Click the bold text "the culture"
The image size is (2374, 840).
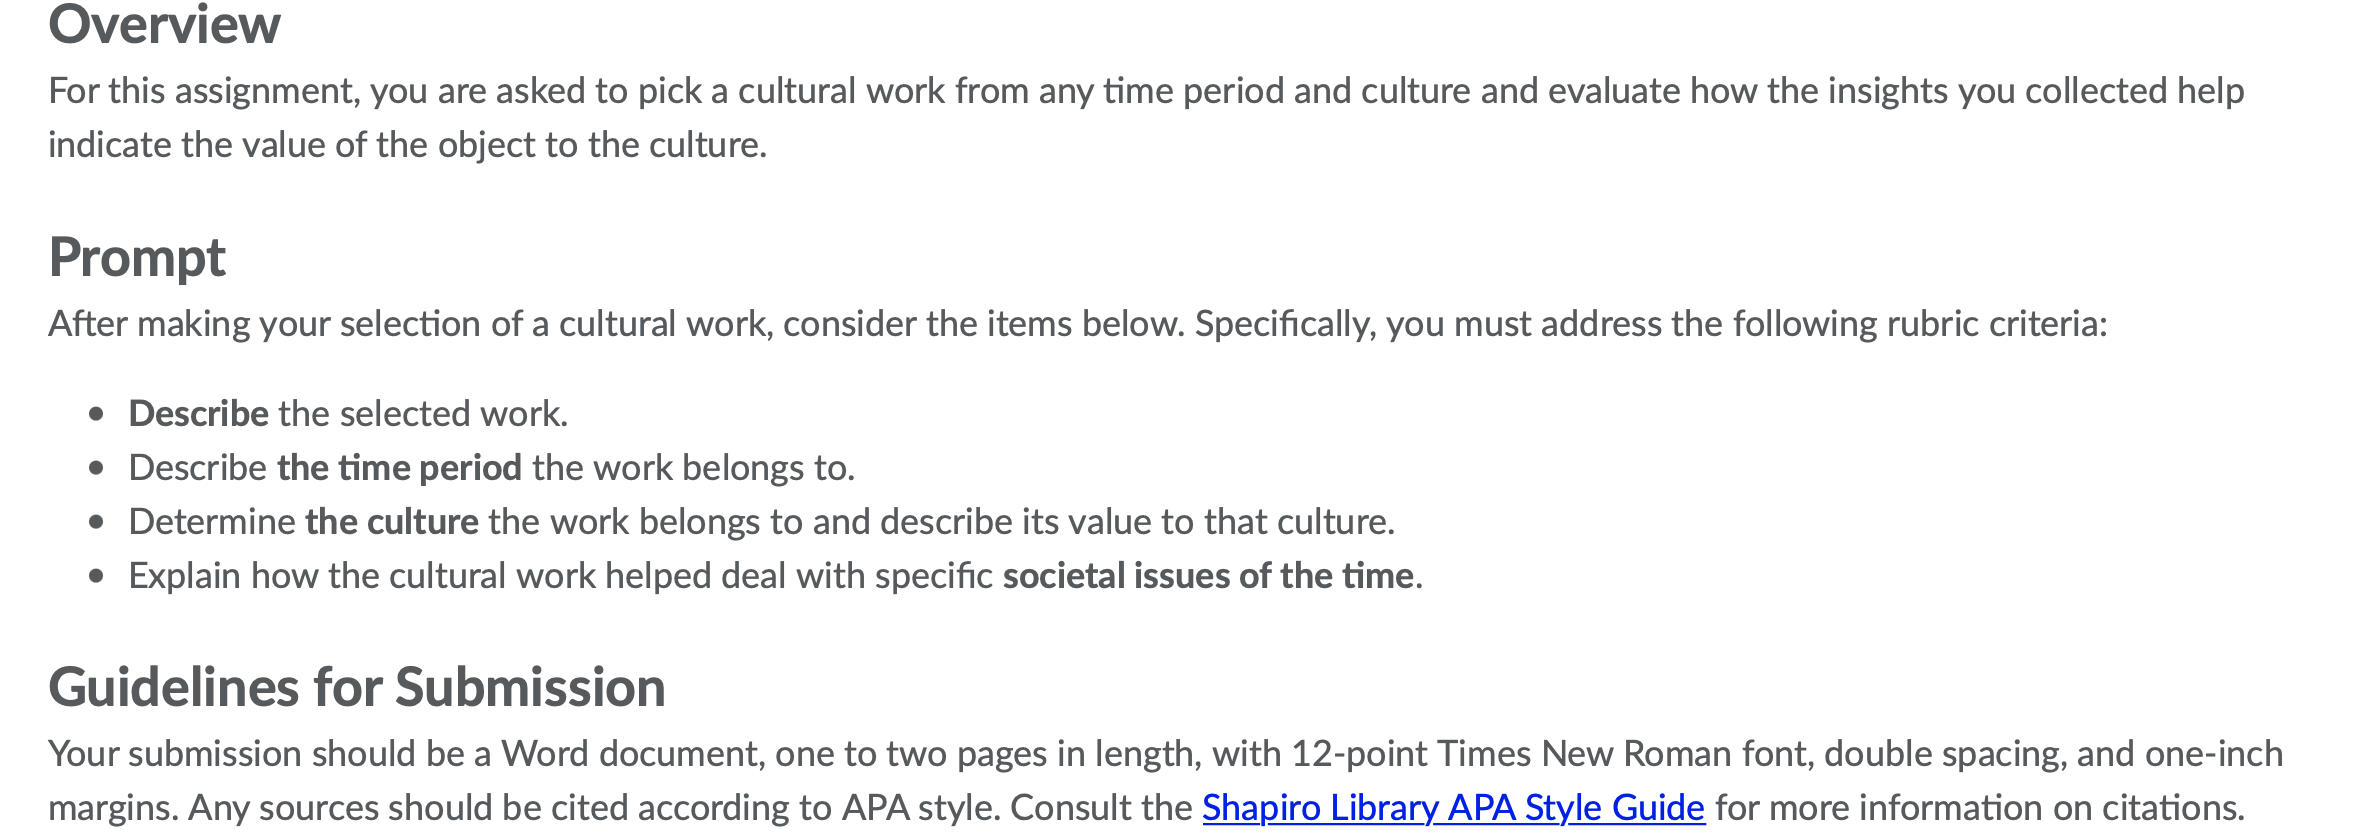392,521
